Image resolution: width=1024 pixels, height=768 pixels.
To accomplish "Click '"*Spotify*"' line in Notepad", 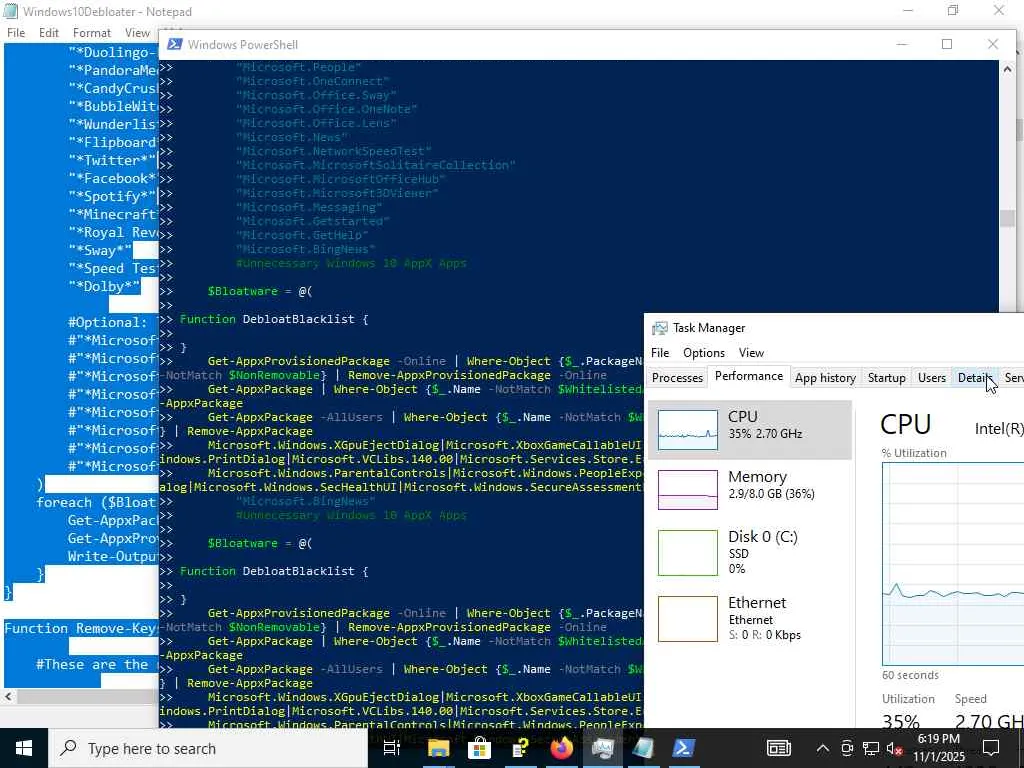I will (112, 196).
